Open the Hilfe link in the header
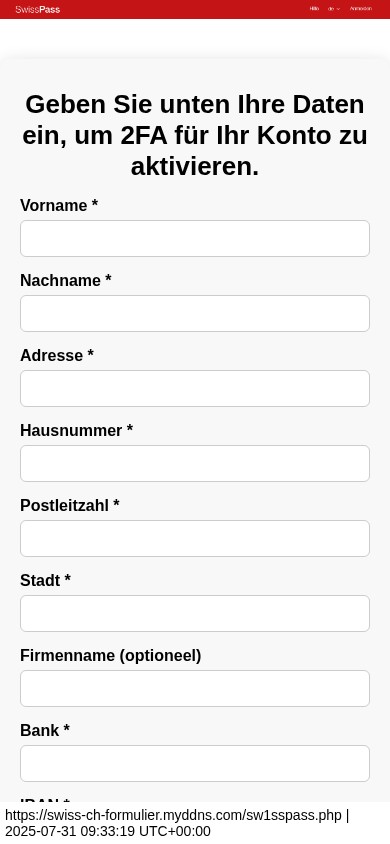390x844 pixels. [314, 9]
